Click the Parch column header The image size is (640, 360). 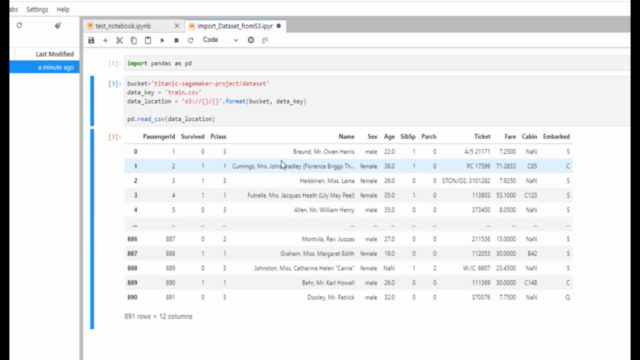429,137
